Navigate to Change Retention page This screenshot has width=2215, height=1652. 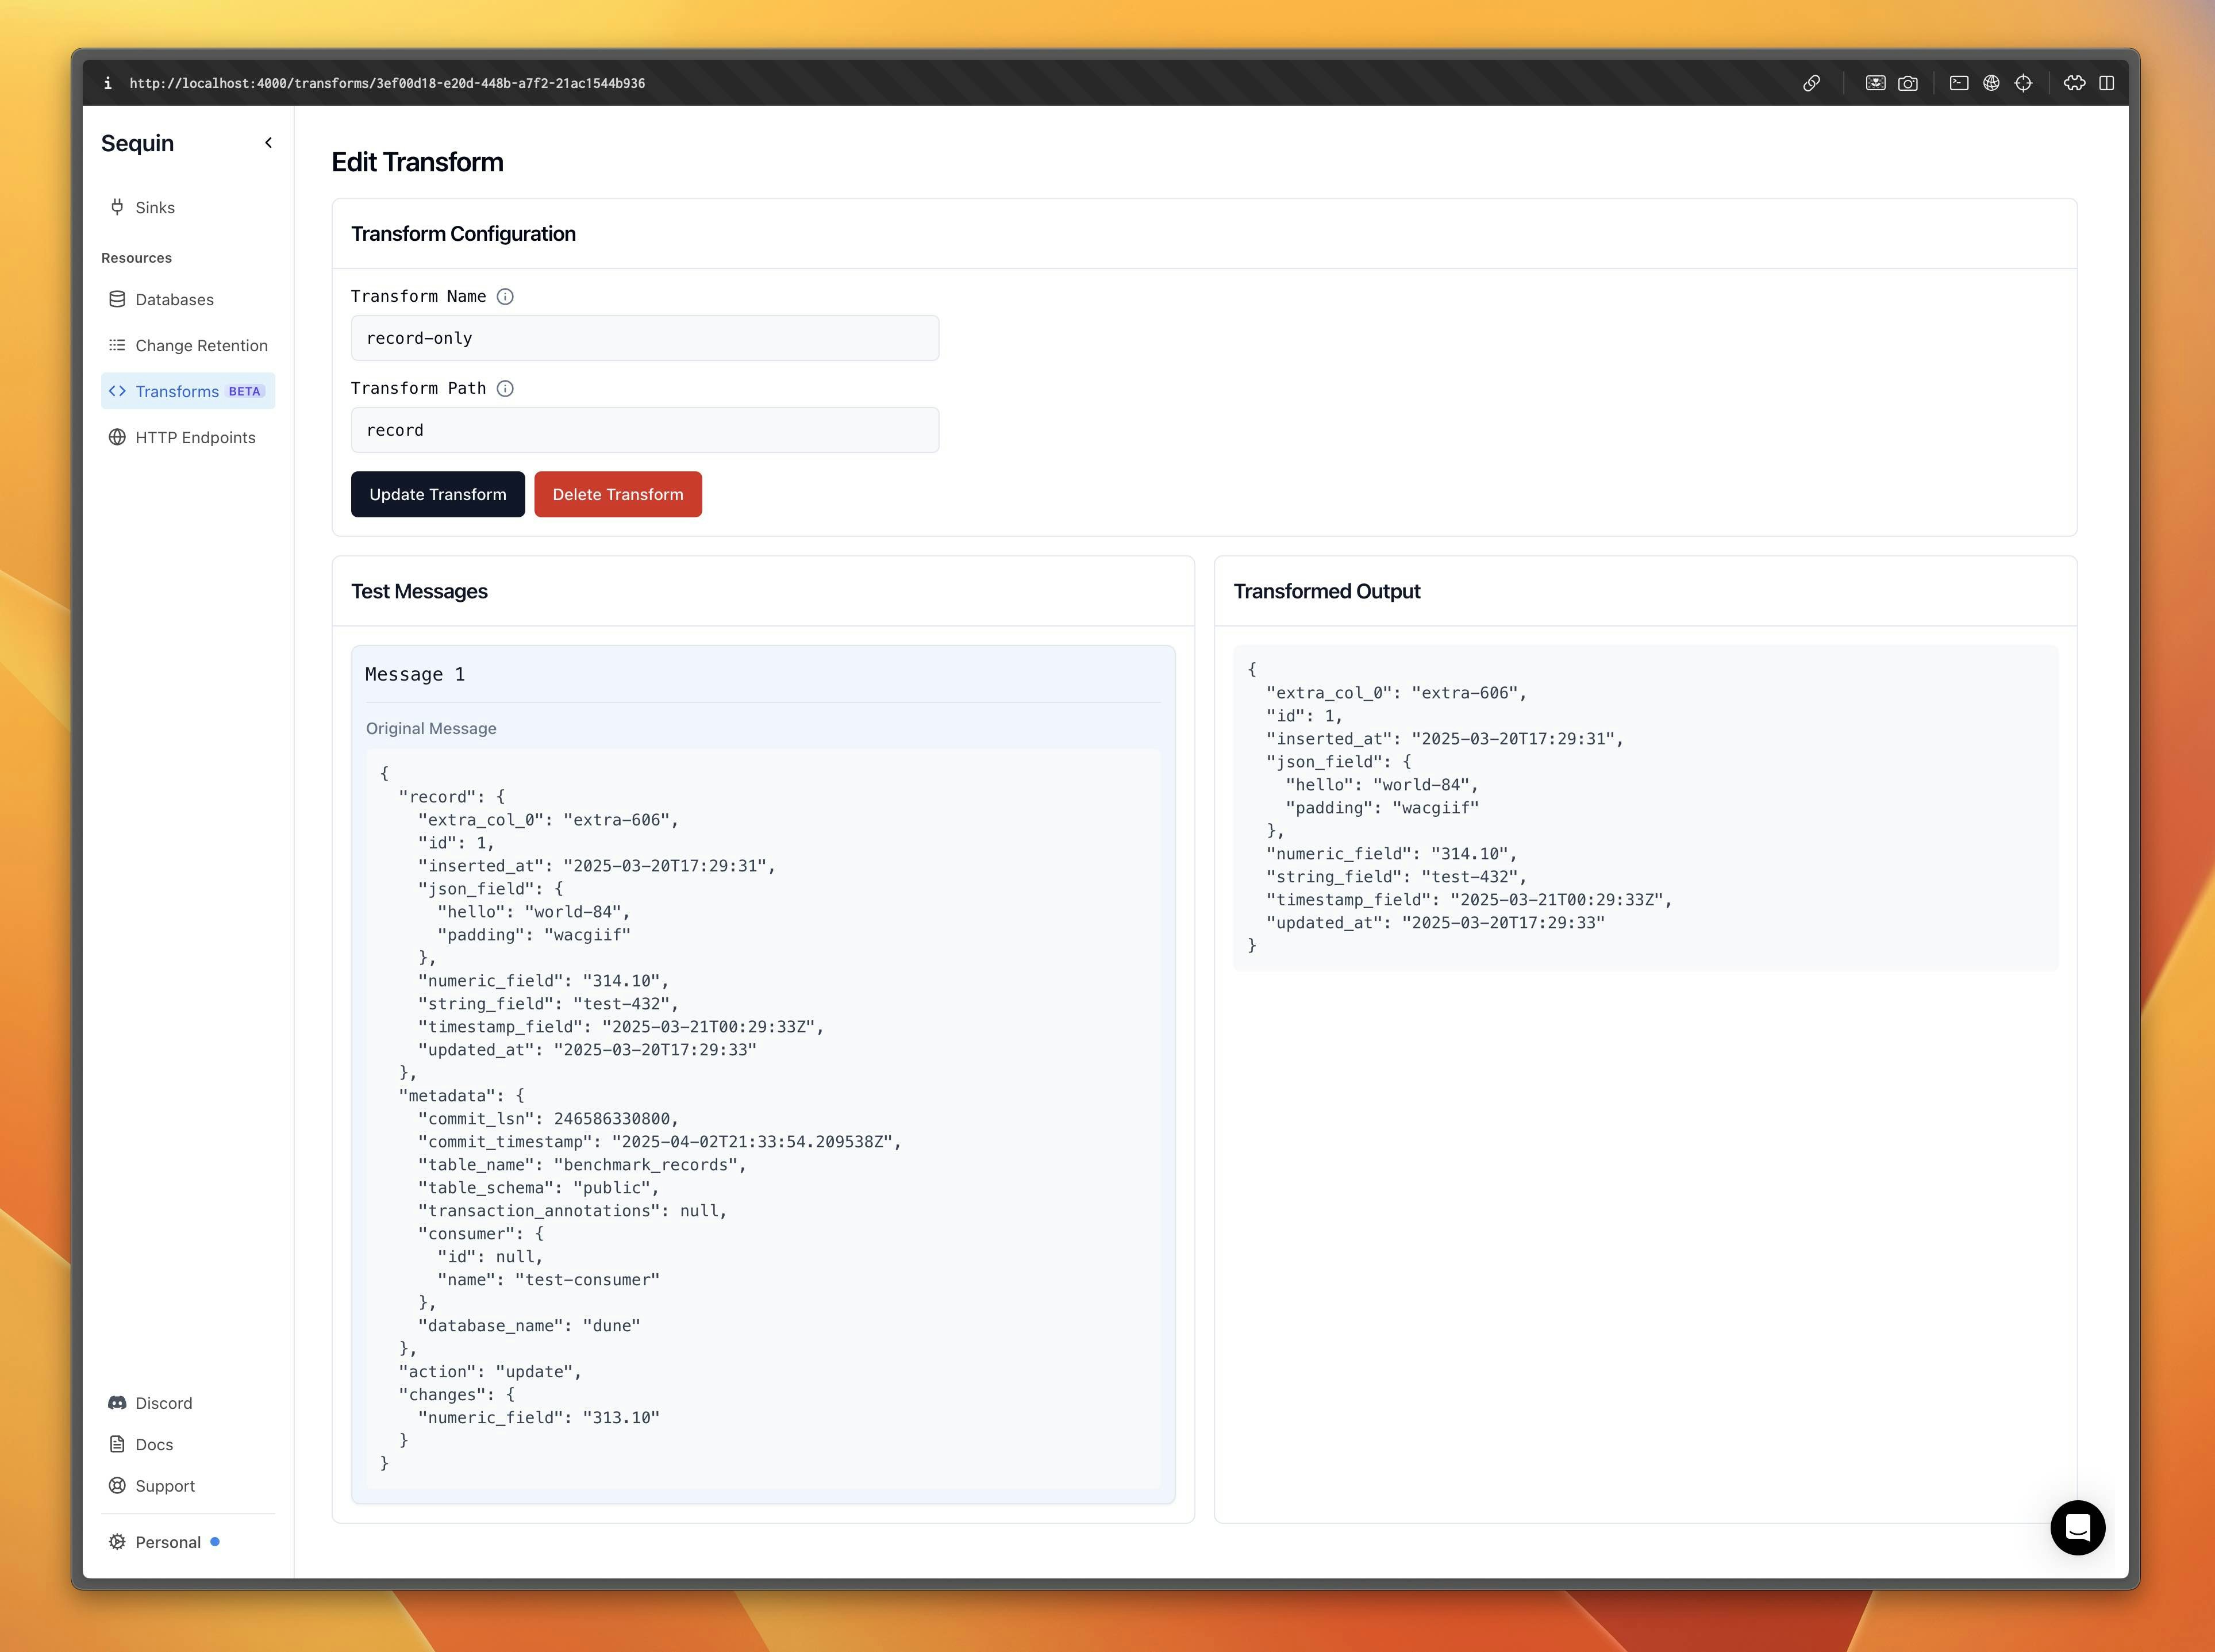(x=201, y=345)
